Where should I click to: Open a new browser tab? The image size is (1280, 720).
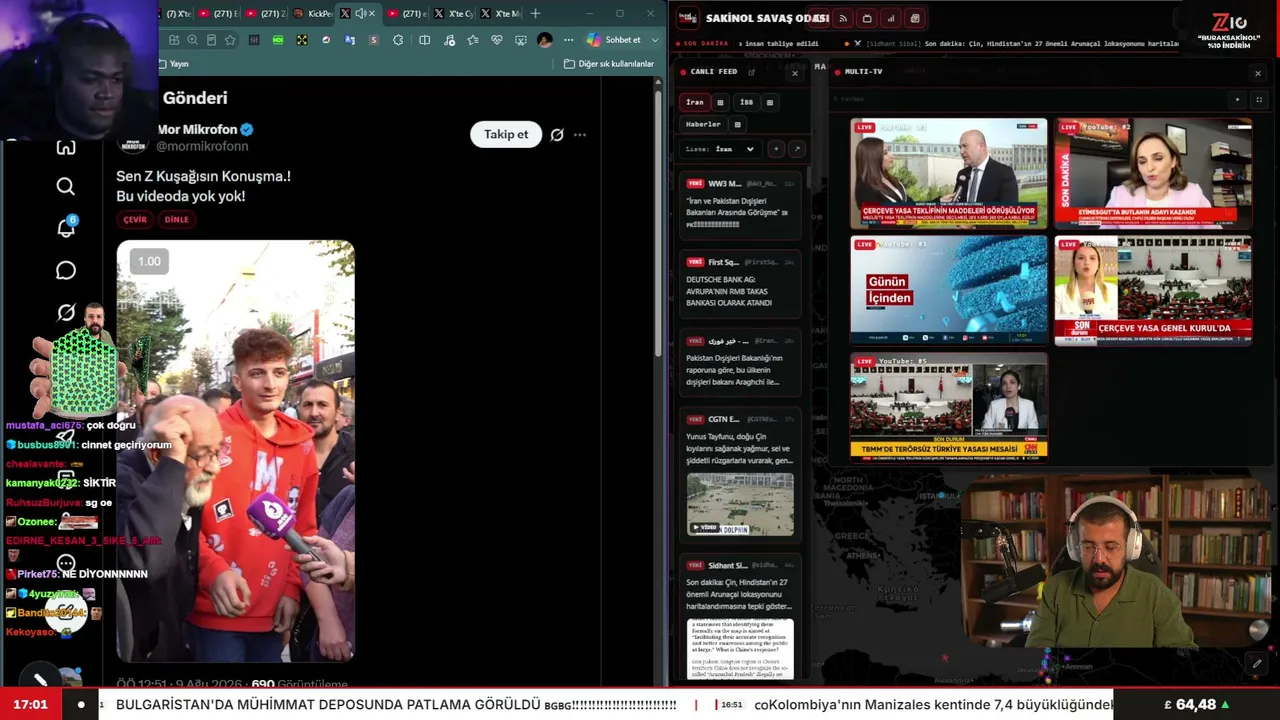(535, 14)
